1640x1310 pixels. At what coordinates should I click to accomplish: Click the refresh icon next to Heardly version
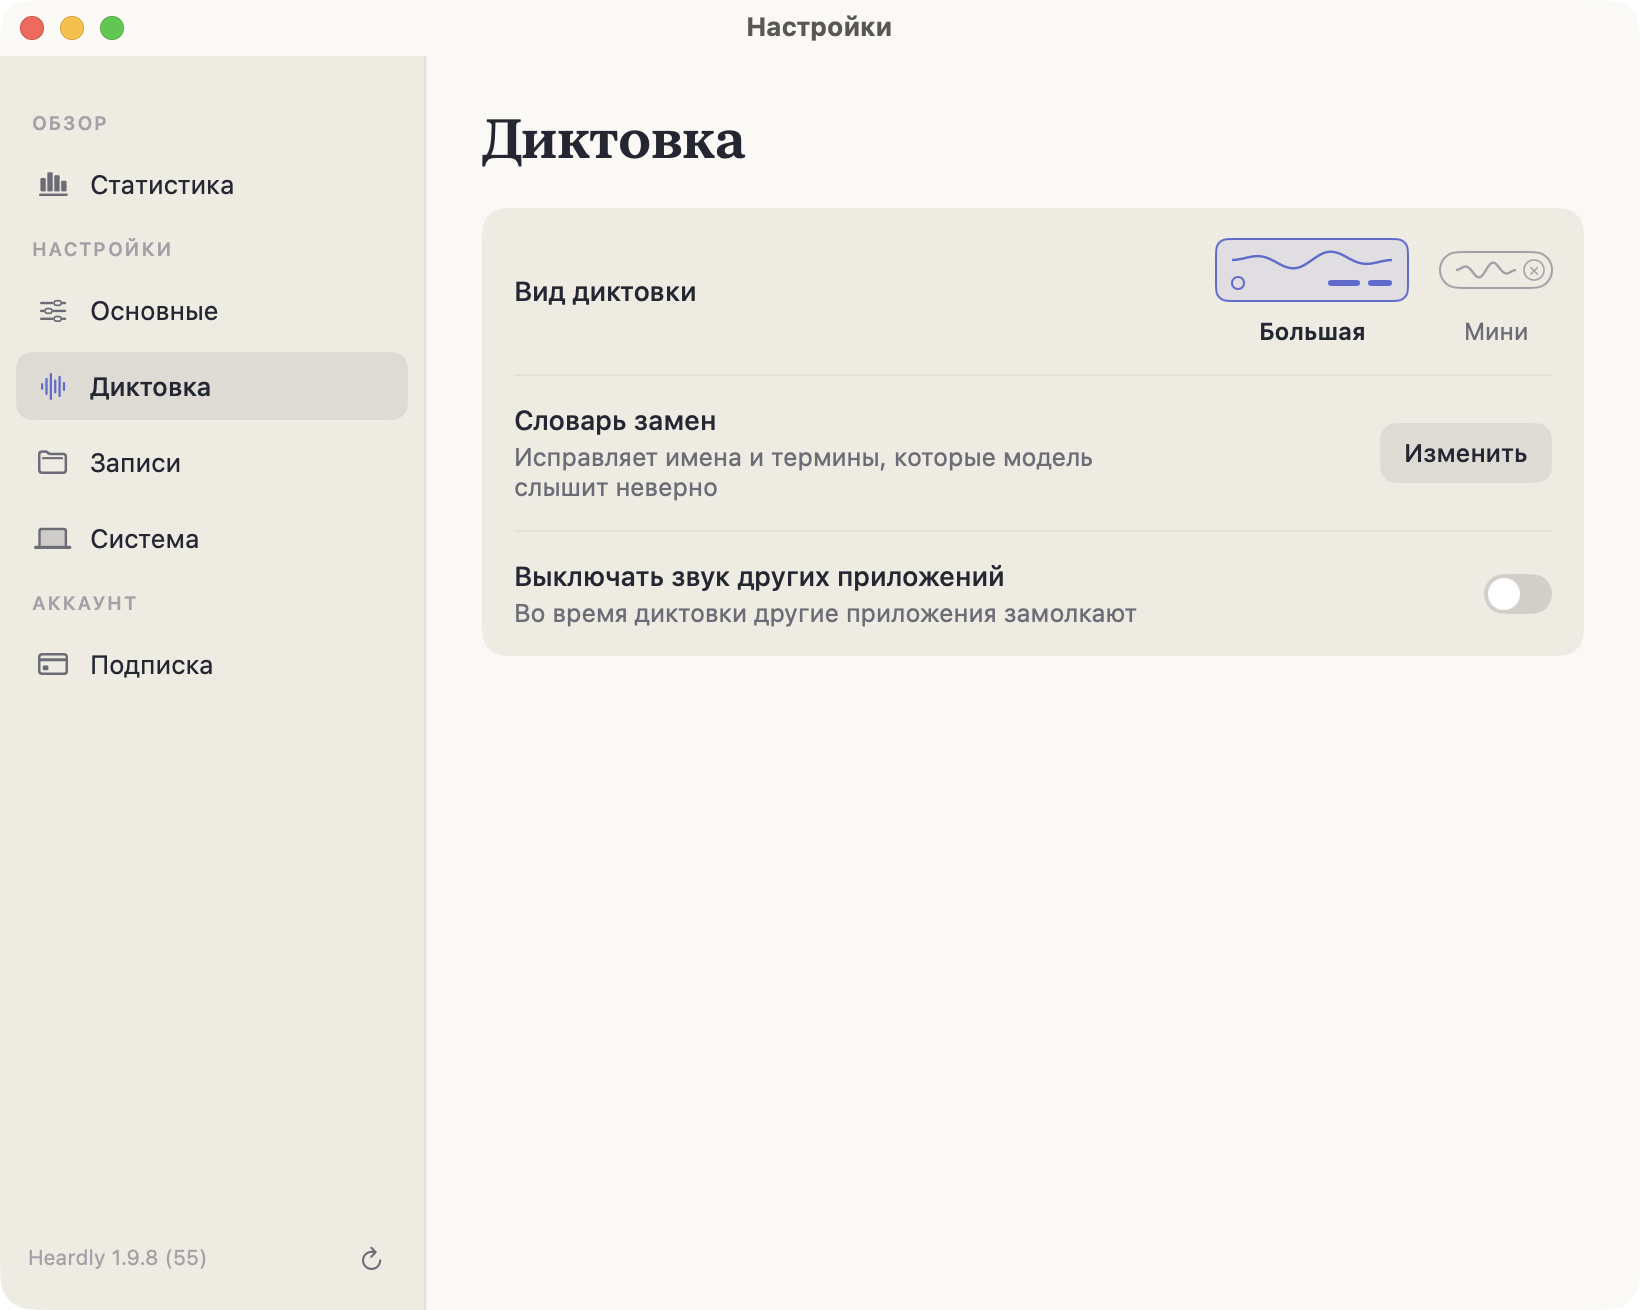[x=371, y=1258]
